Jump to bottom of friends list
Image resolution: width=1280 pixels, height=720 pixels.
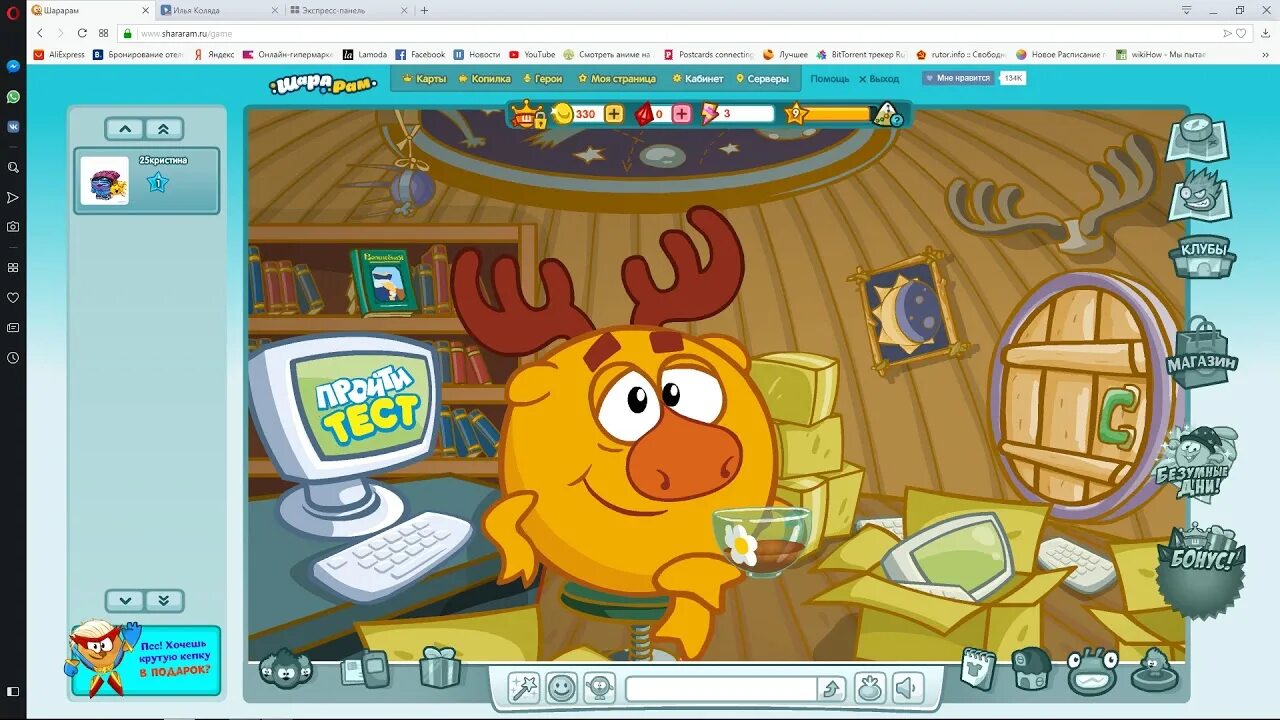(x=163, y=601)
